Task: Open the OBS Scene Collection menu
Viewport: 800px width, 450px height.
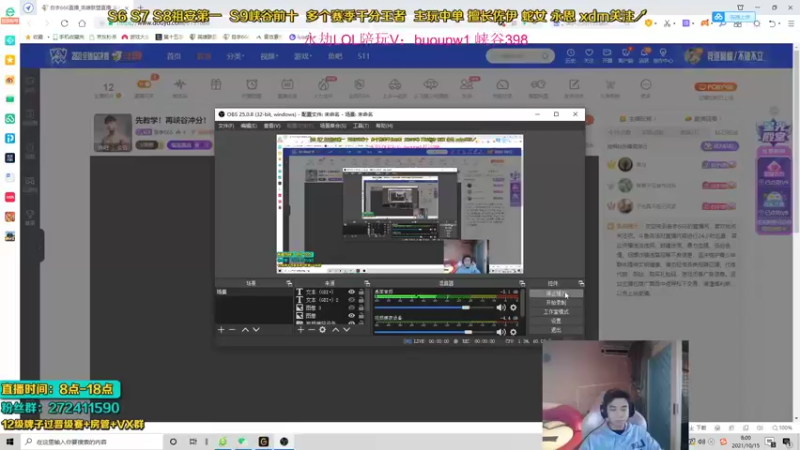Action: pyautogui.click(x=333, y=126)
